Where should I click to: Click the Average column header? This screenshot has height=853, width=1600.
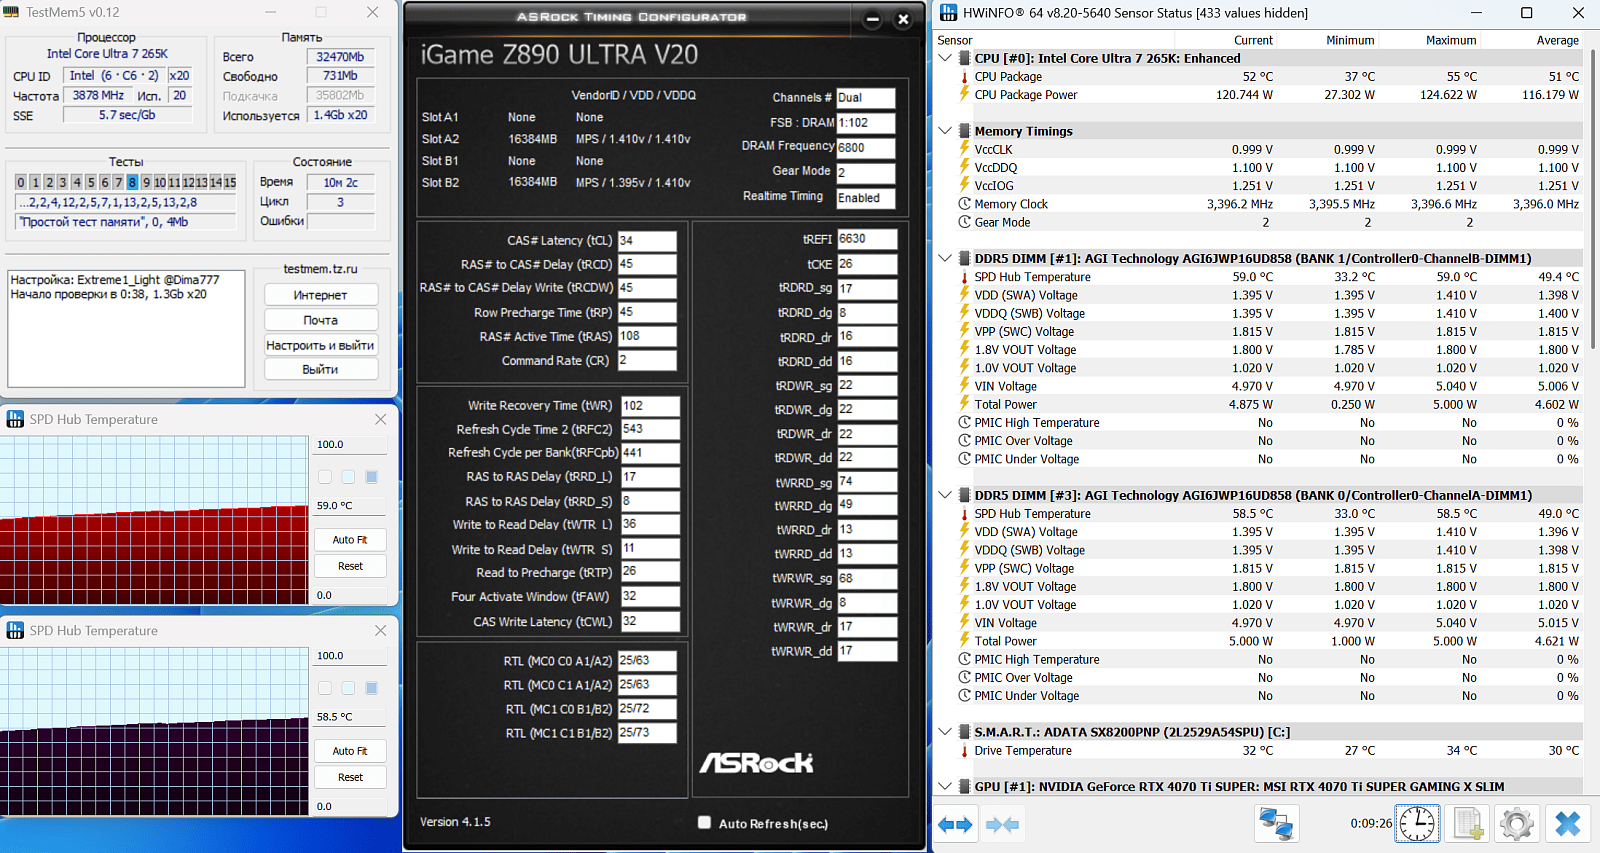(1557, 40)
